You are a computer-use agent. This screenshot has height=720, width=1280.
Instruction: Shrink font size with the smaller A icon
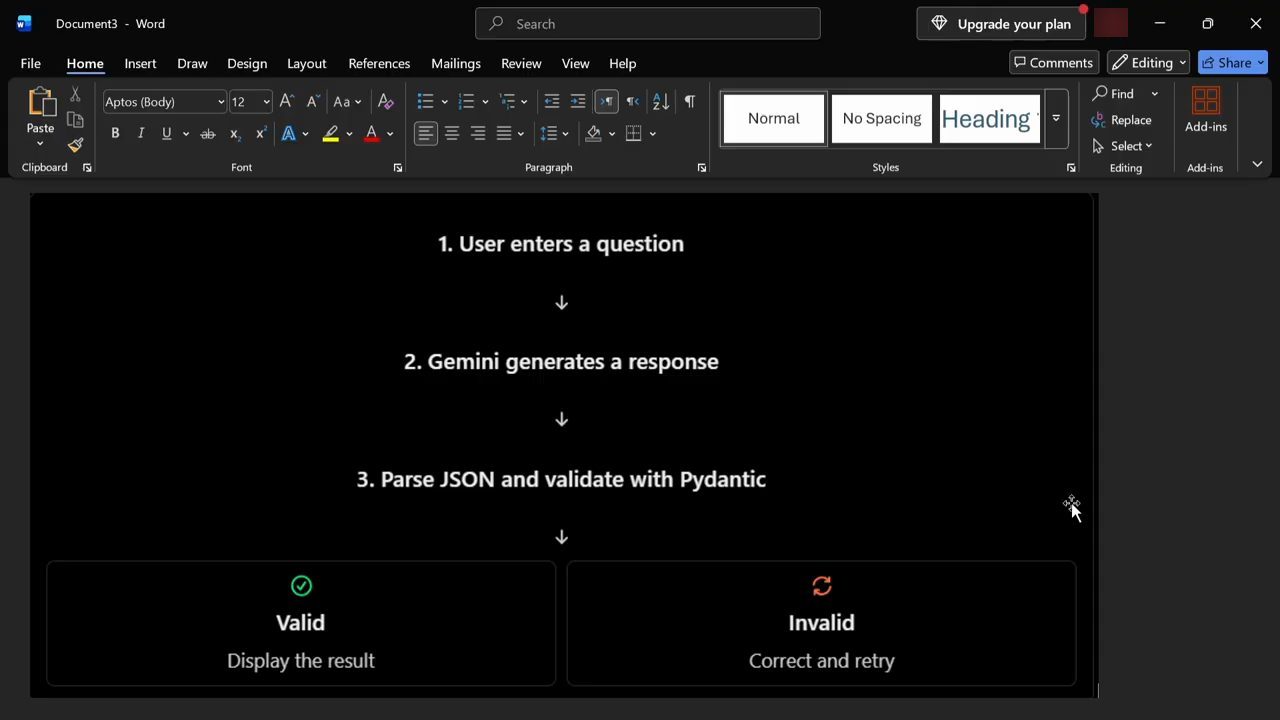coord(312,101)
